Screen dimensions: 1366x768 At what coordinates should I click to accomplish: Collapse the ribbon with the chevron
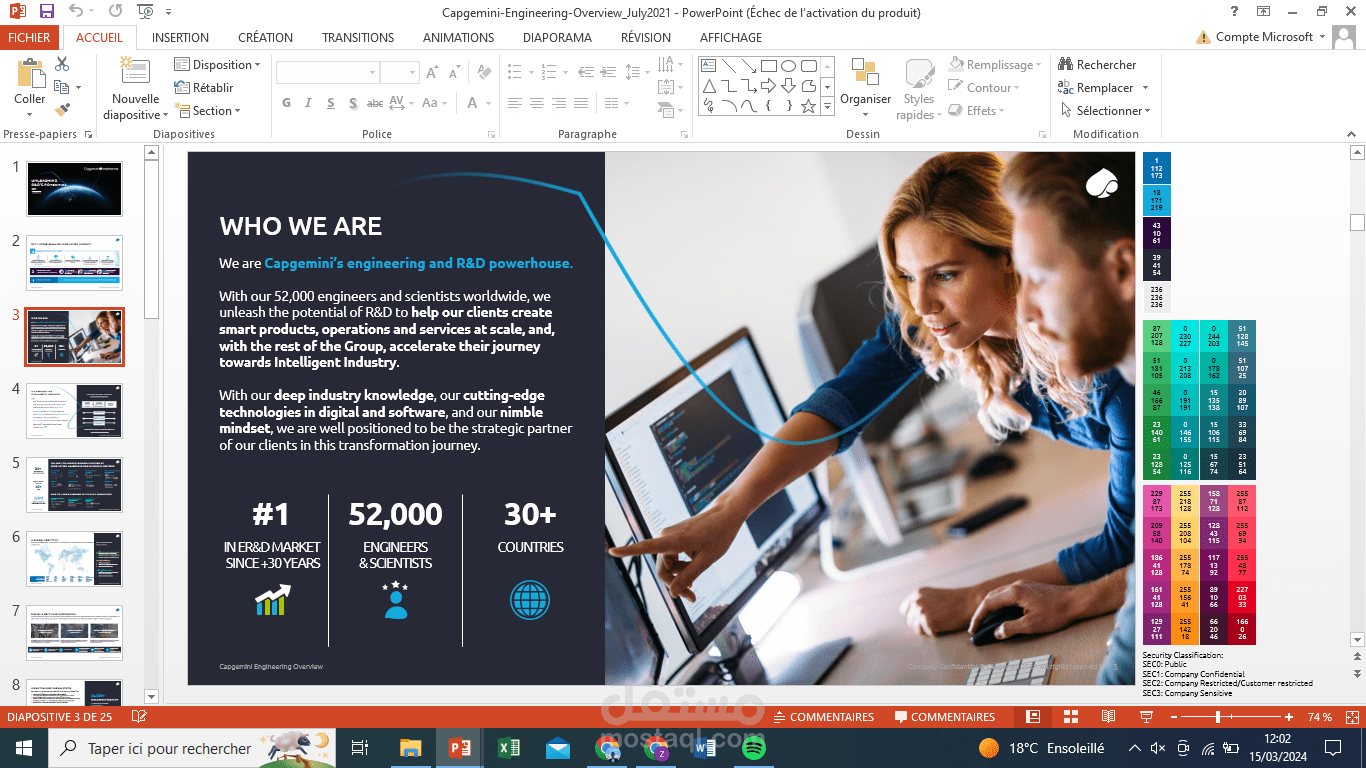pyautogui.click(x=1349, y=134)
